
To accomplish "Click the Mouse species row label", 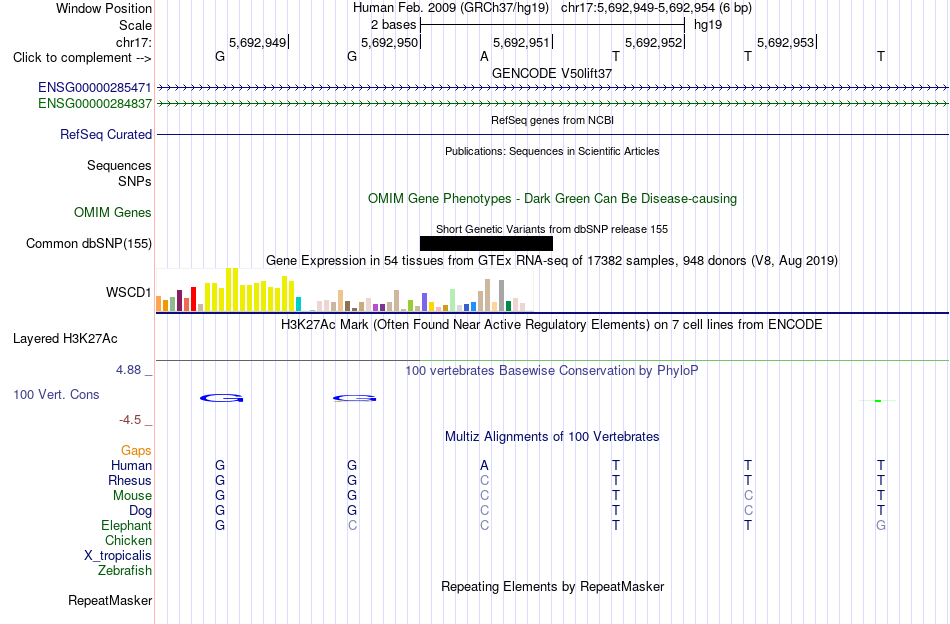I will [x=132, y=496].
